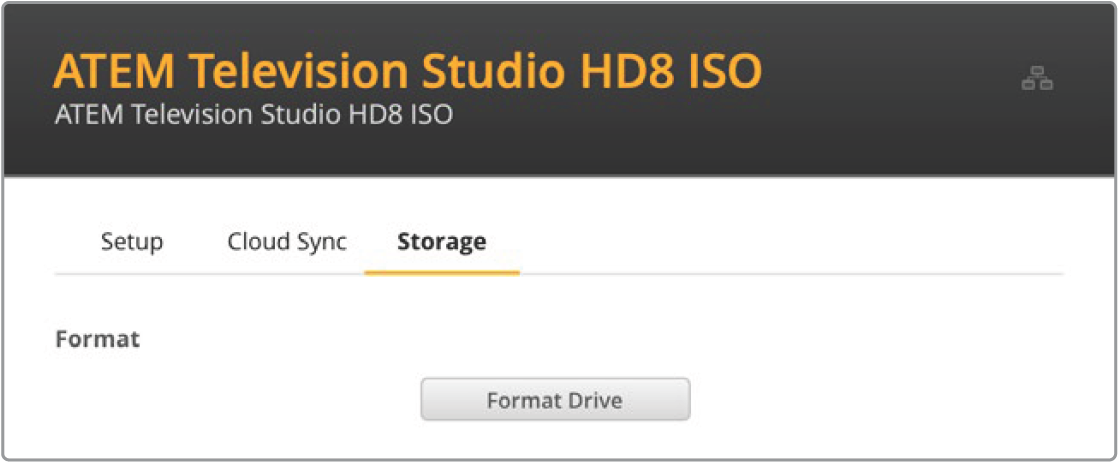Click the word Cloud in the tab row

click(x=259, y=242)
